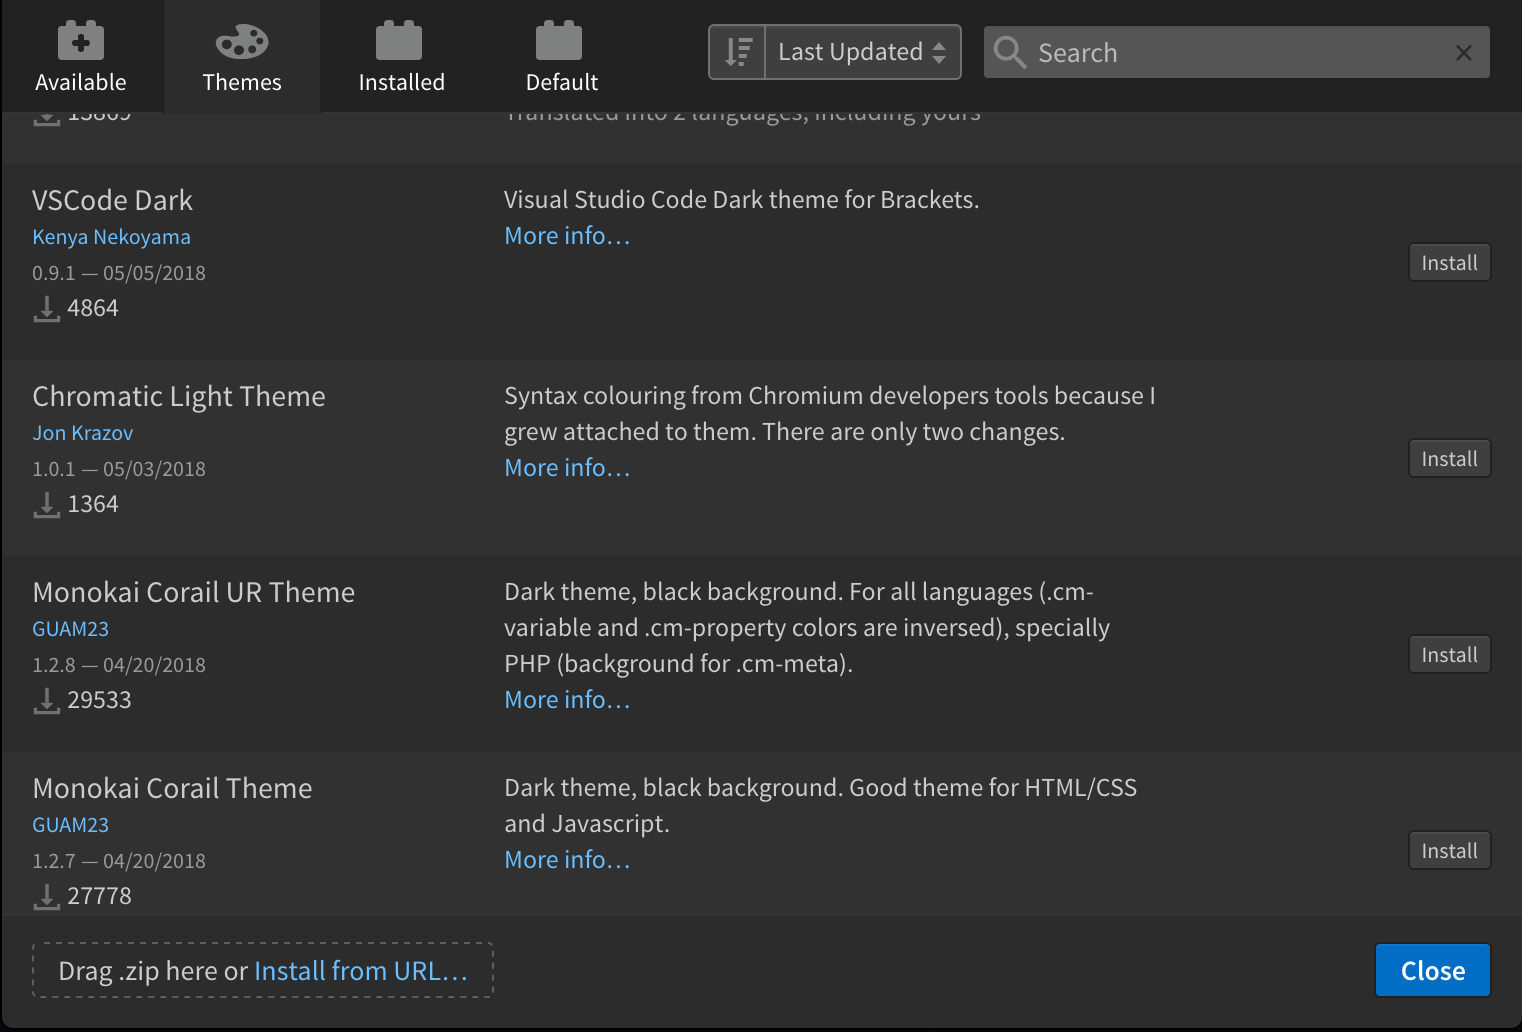Click the clear search X icon
The height and width of the screenshot is (1032, 1522).
click(x=1464, y=52)
